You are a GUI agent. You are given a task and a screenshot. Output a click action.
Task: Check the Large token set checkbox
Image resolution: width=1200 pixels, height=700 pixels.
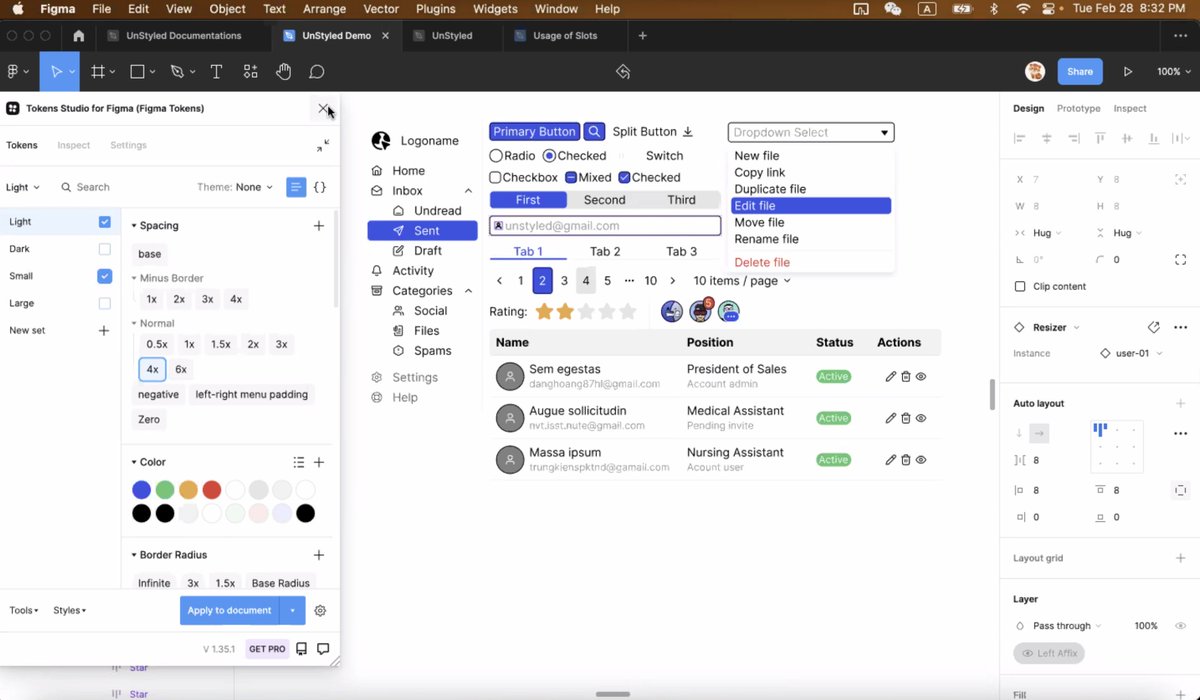[105, 303]
